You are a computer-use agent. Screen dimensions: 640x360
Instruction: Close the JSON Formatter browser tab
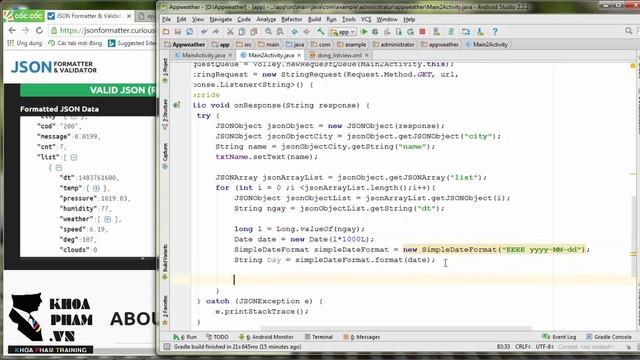(x=129, y=16)
